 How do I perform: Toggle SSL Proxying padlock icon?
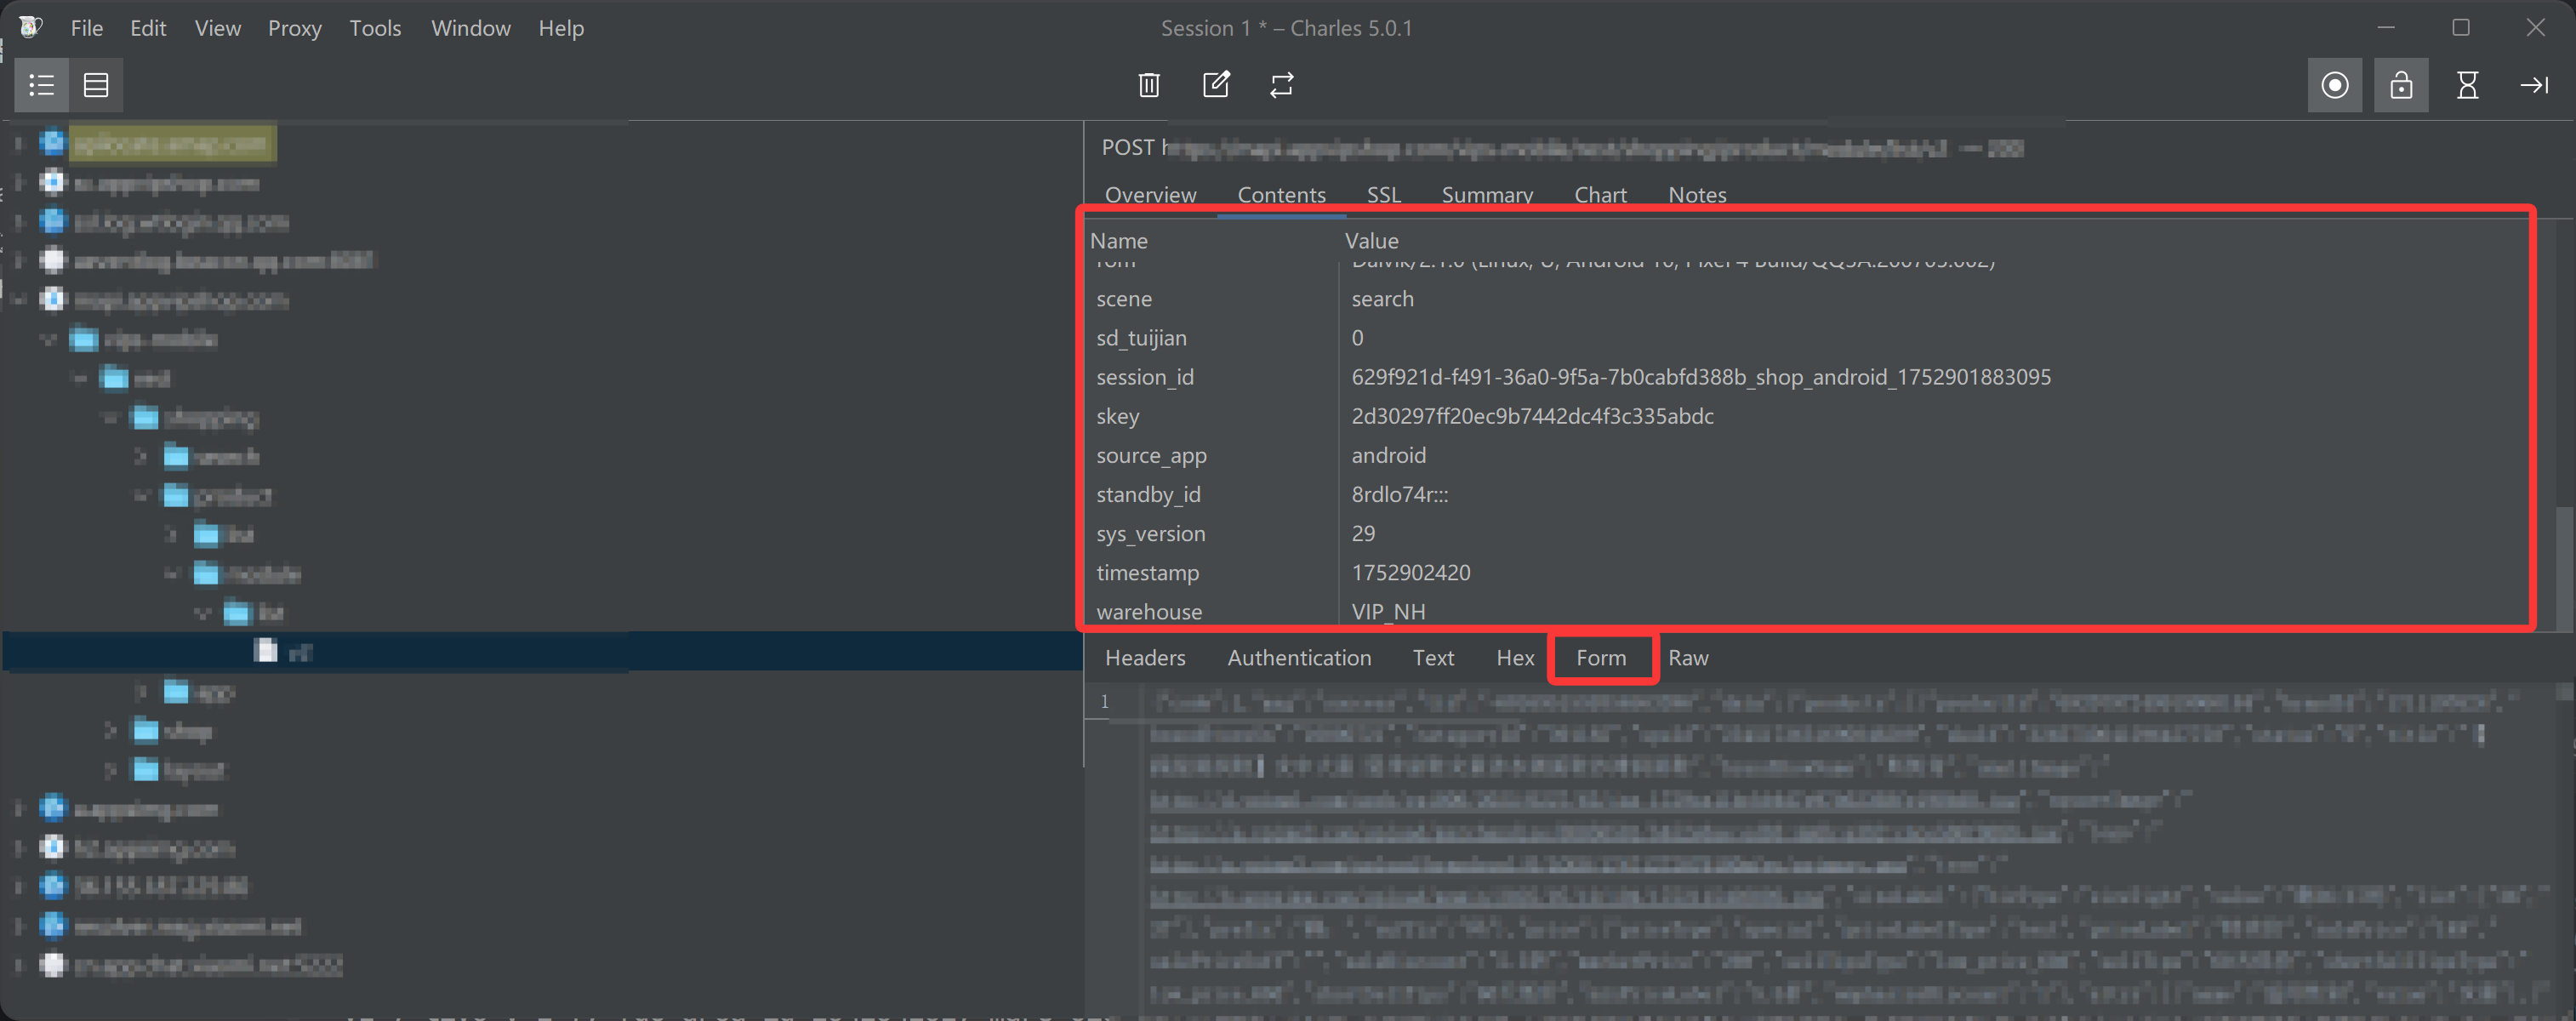[2401, 85]
